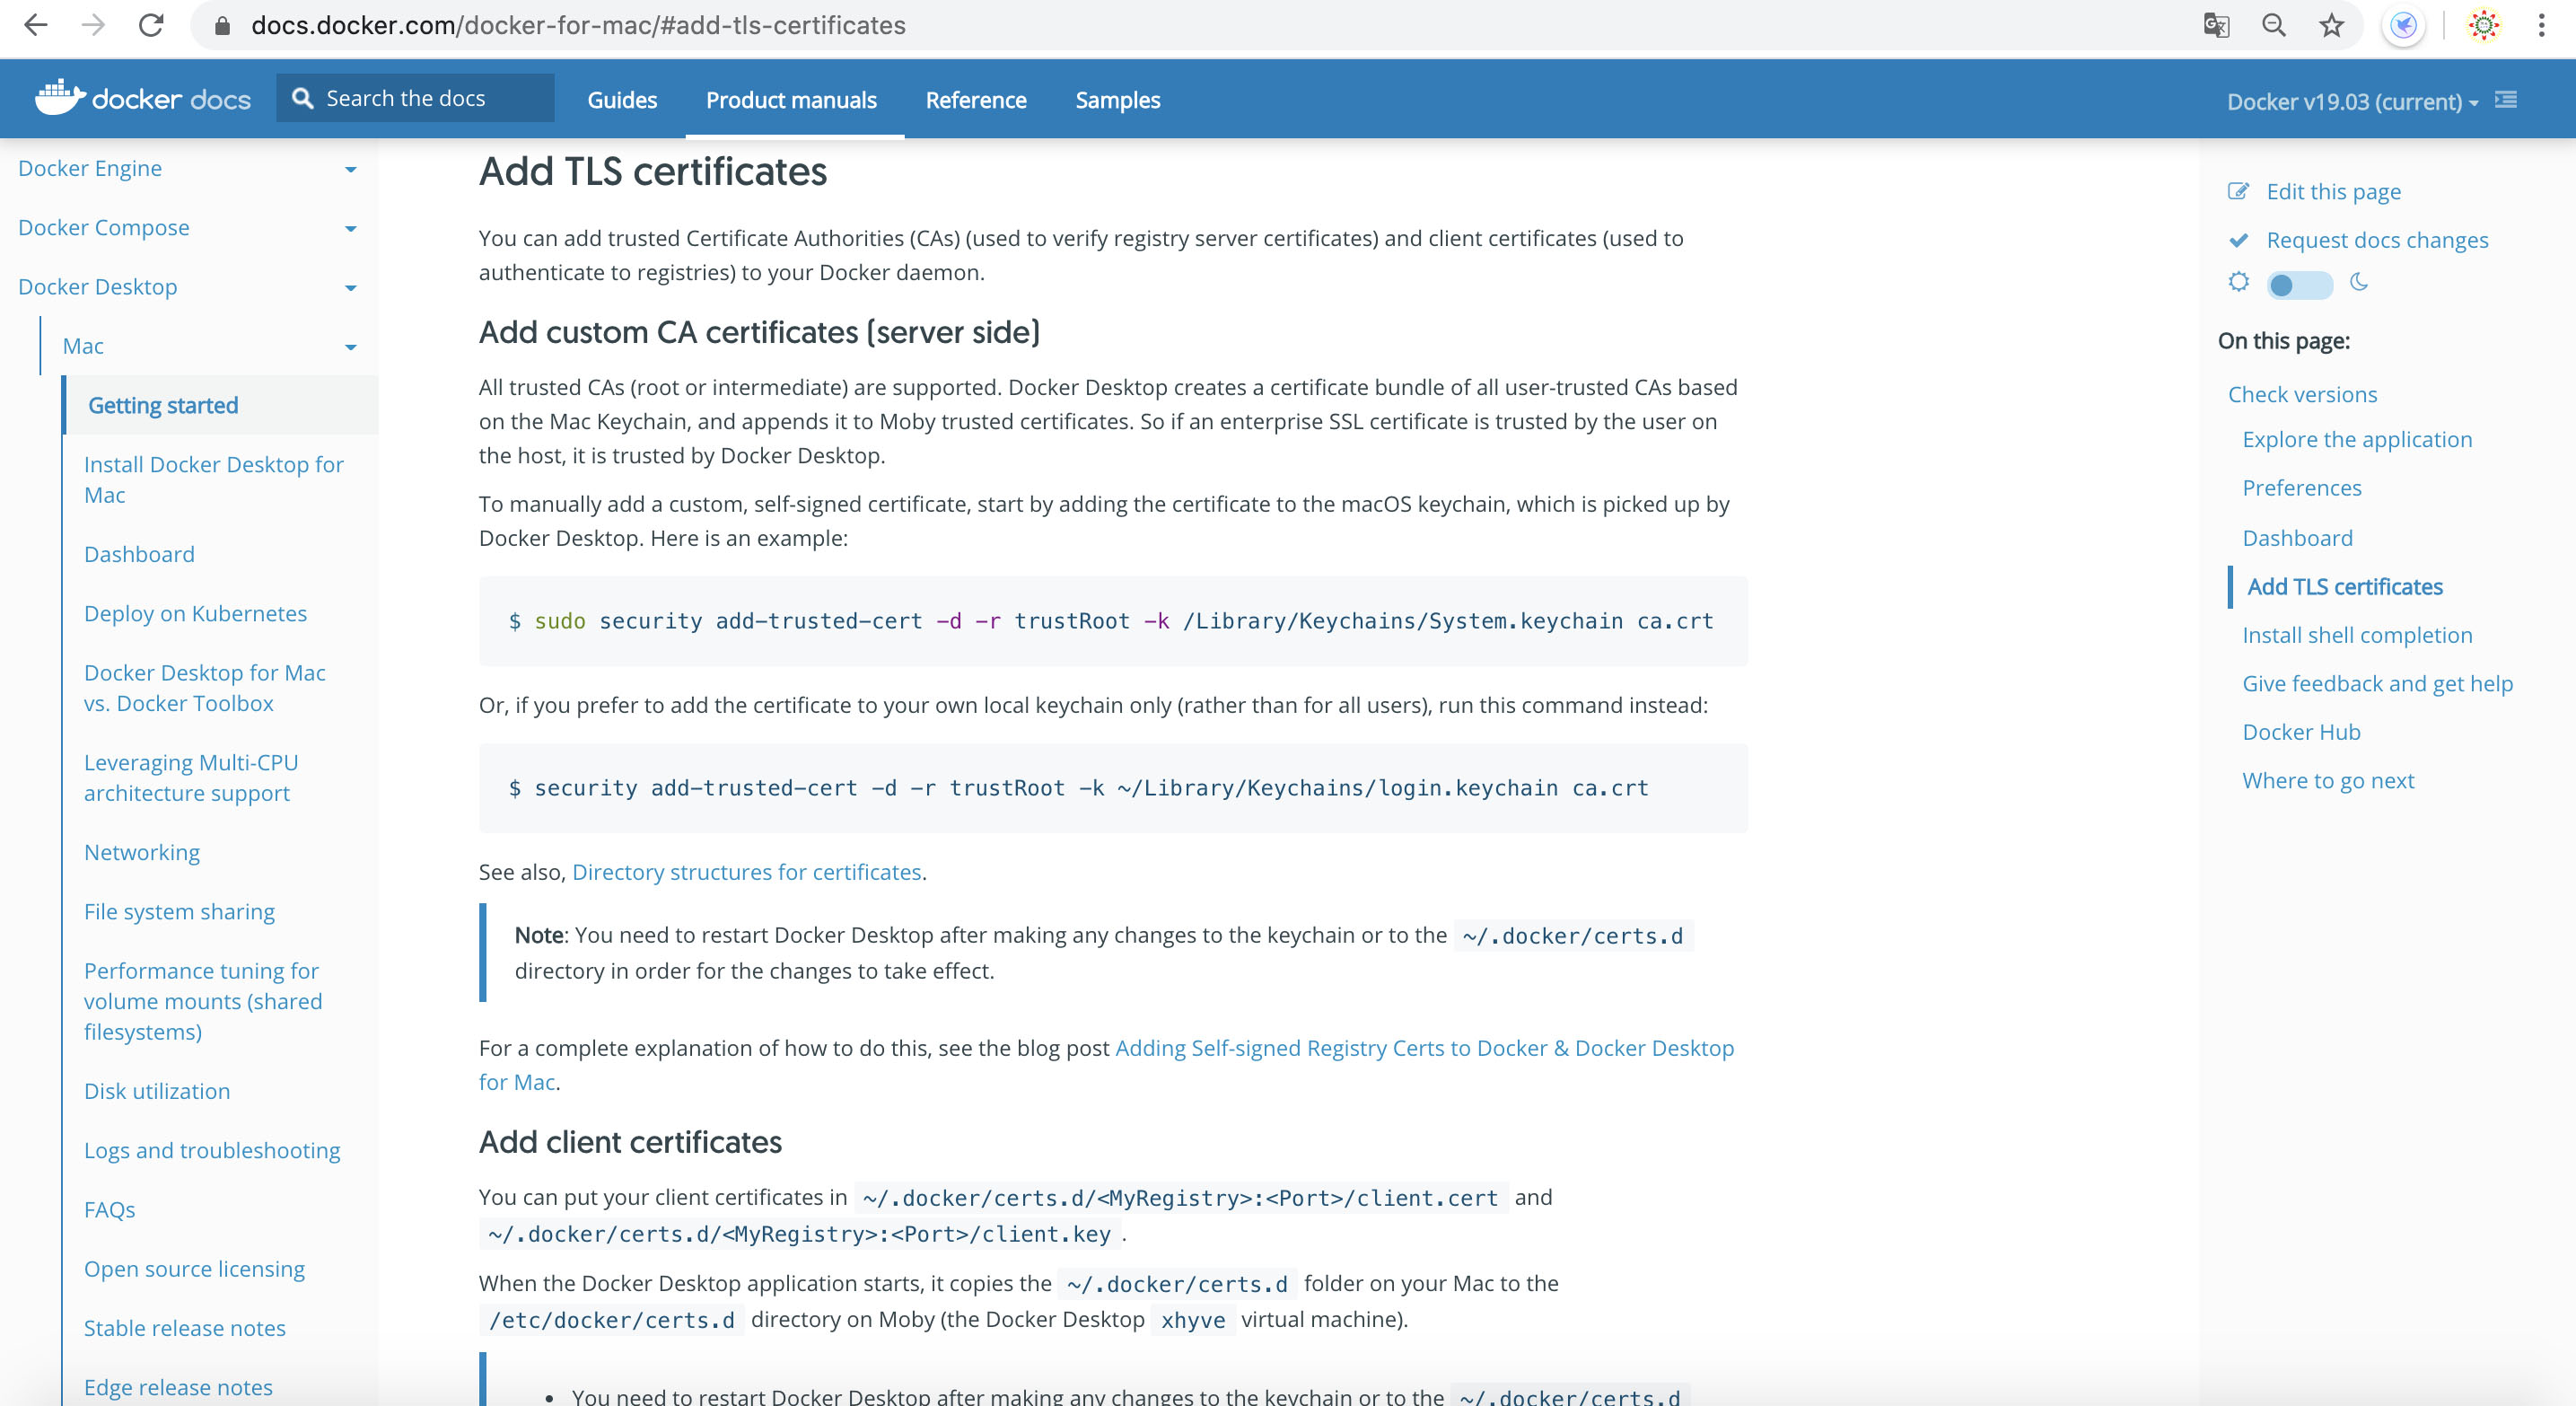
Task: Jump to Install shell completion section
Action: pos(2357,635)
